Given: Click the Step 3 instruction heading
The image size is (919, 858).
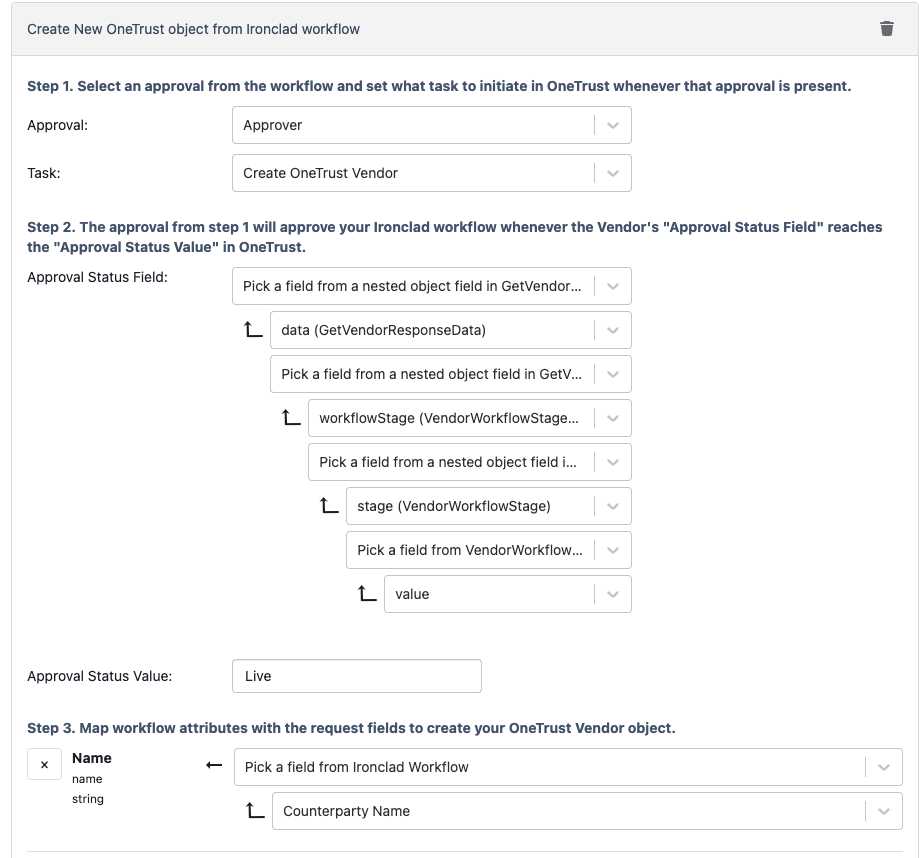Looking at the screenshot, I should point(351,728).
